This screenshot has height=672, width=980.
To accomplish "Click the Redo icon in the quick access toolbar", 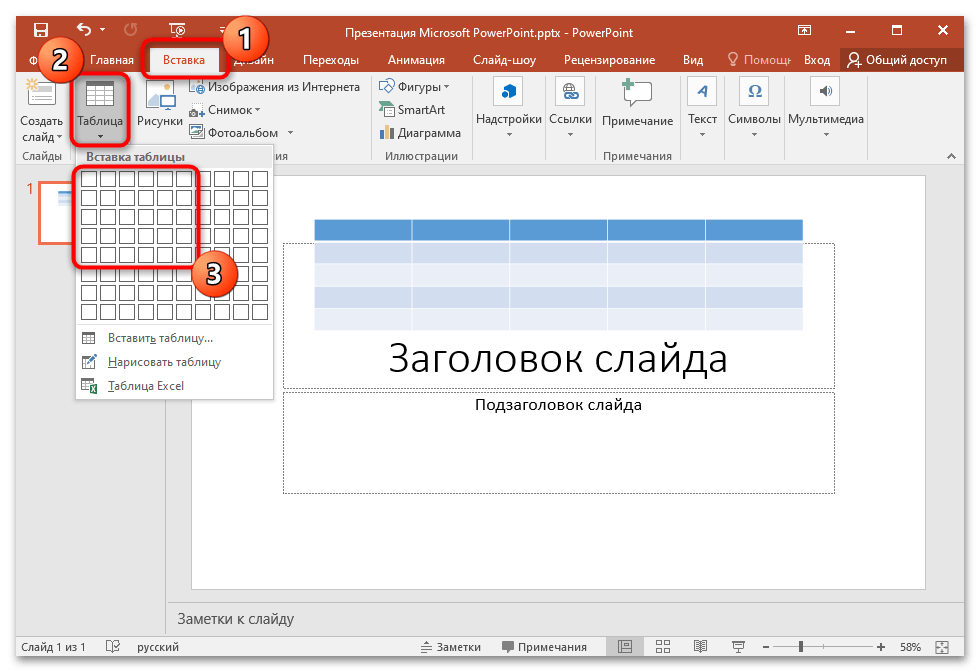I will pyautogui.click(x=131, y=29).
